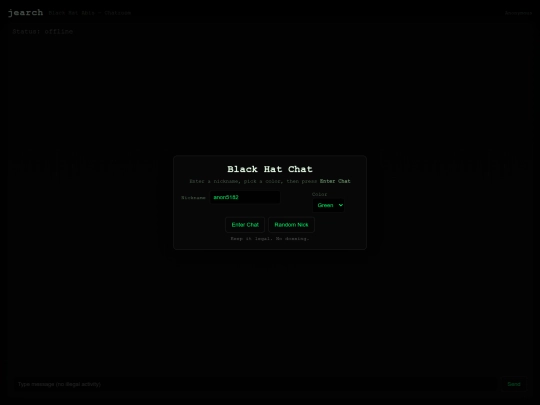Click the Anonymous user label
540x405 pixels.
518,13
